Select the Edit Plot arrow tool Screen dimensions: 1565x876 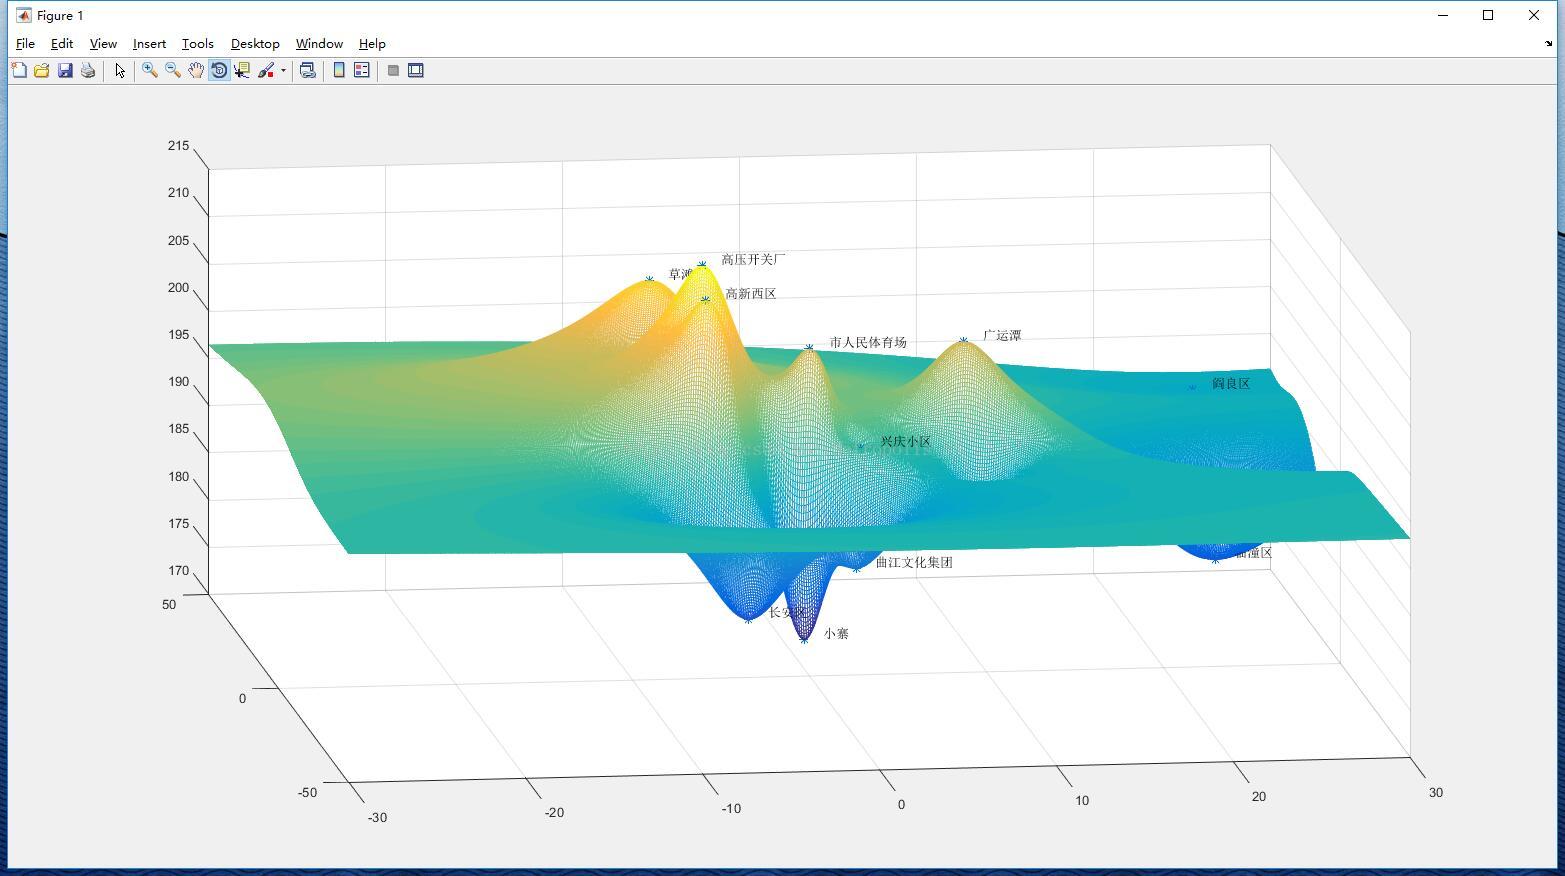120,70
